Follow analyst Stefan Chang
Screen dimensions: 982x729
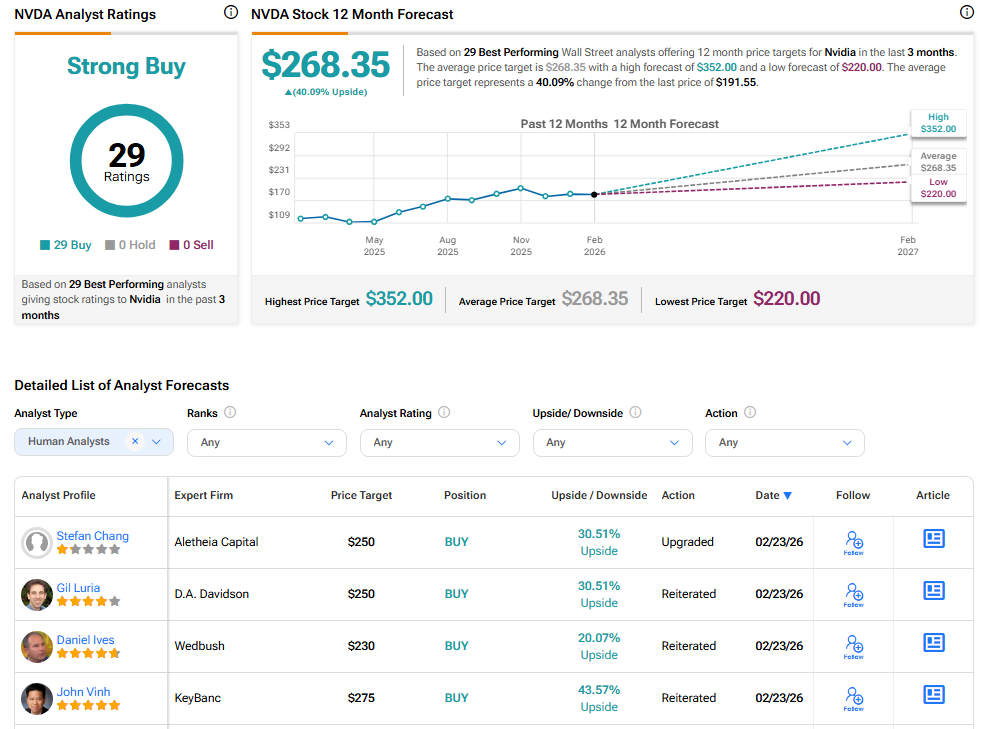click(853, 542)
